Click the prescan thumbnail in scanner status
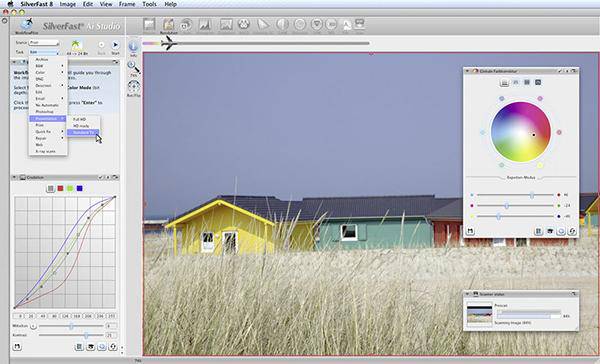Screen dimensions: 600x364 (479, 314)
